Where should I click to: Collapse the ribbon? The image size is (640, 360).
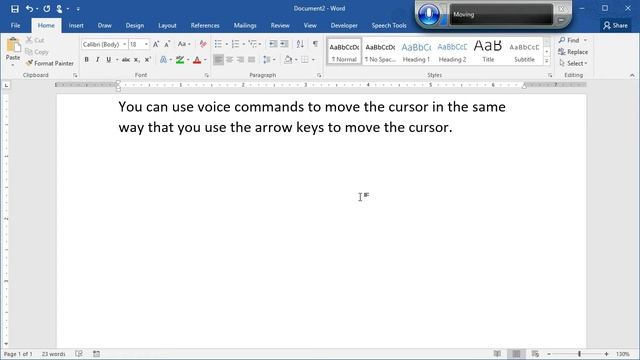pos(632,75)
